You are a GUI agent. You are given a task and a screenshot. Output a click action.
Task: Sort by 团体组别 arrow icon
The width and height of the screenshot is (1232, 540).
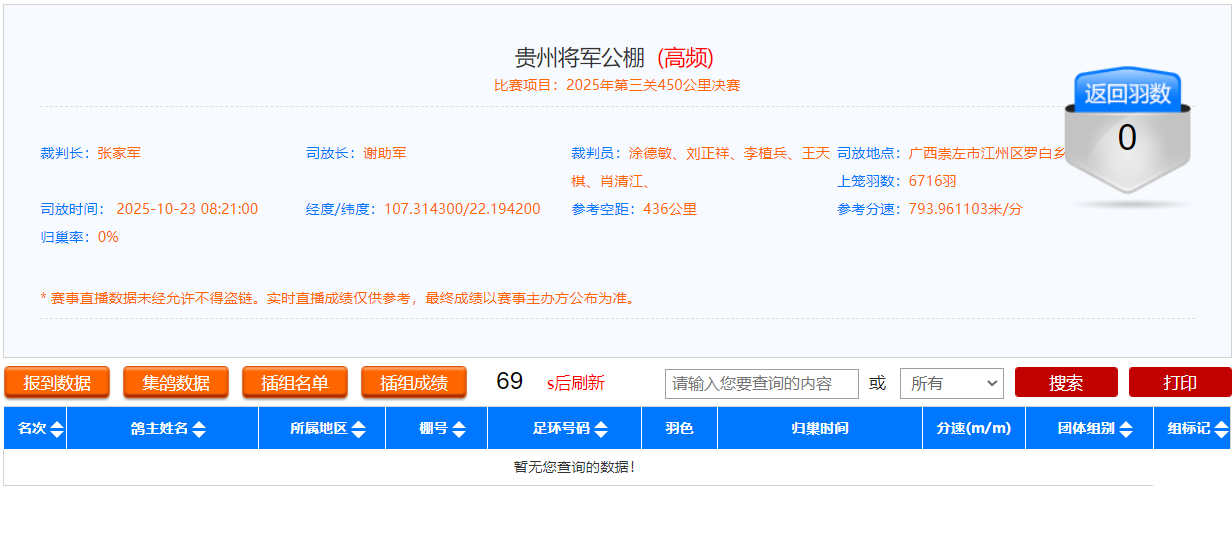point(1126,429)
